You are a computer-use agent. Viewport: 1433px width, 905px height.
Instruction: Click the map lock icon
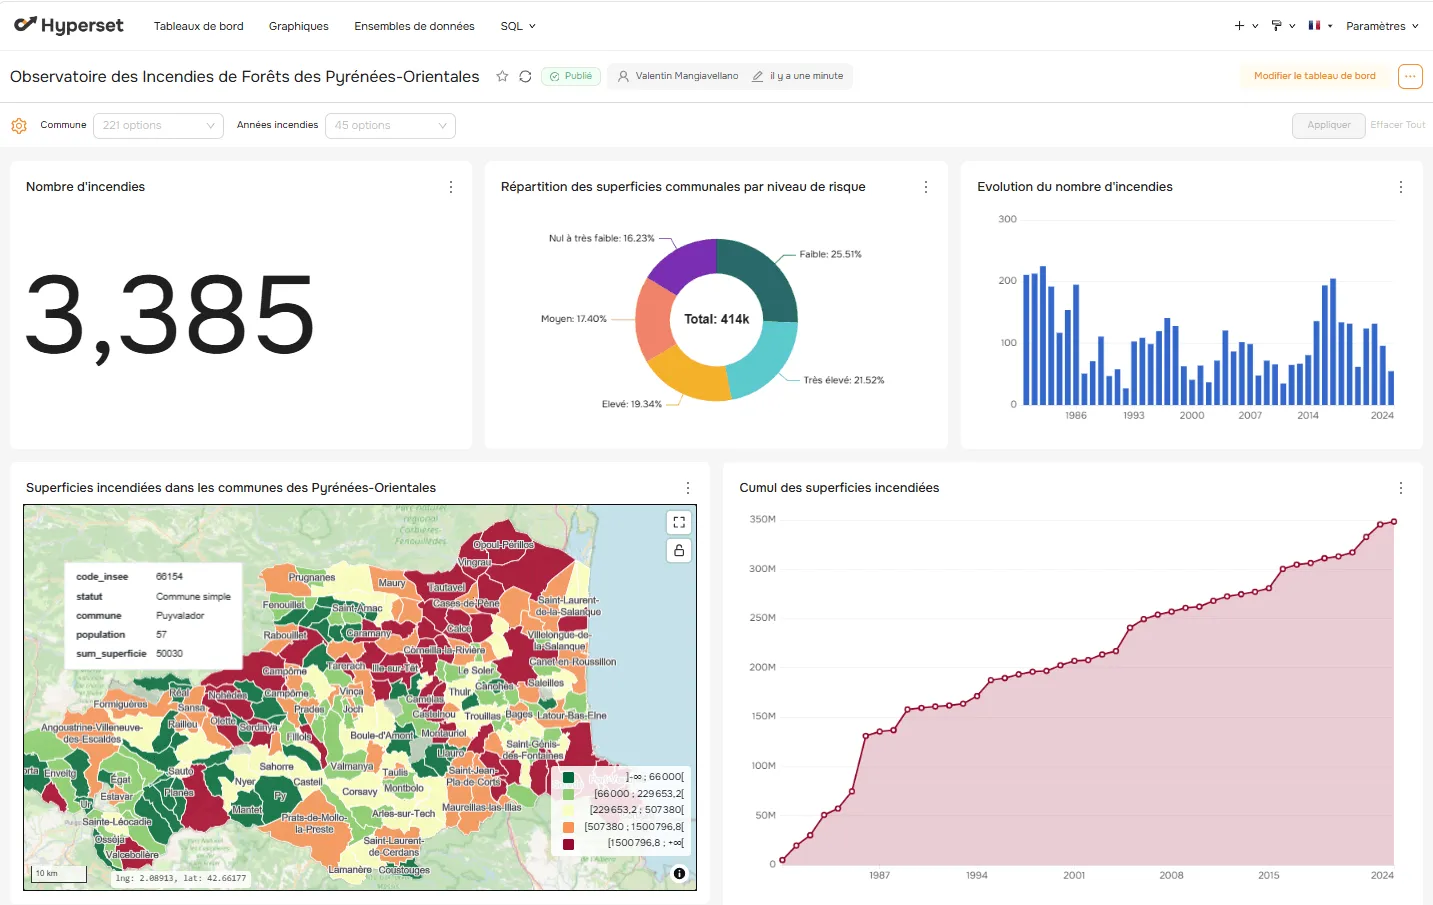point(679,550)
